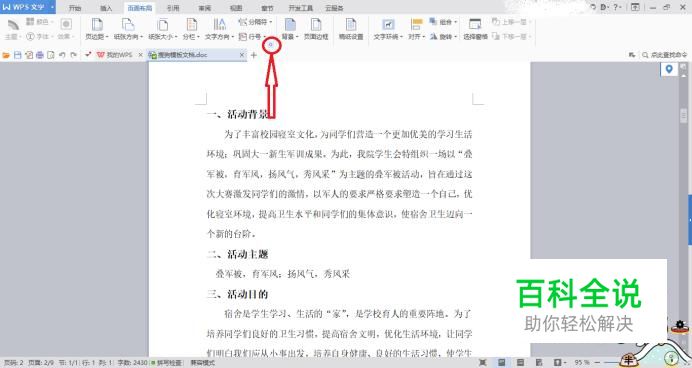Click the 页面: 2/9 page indicator
This screenshot has width=692, height=368.
pos(41,363)
